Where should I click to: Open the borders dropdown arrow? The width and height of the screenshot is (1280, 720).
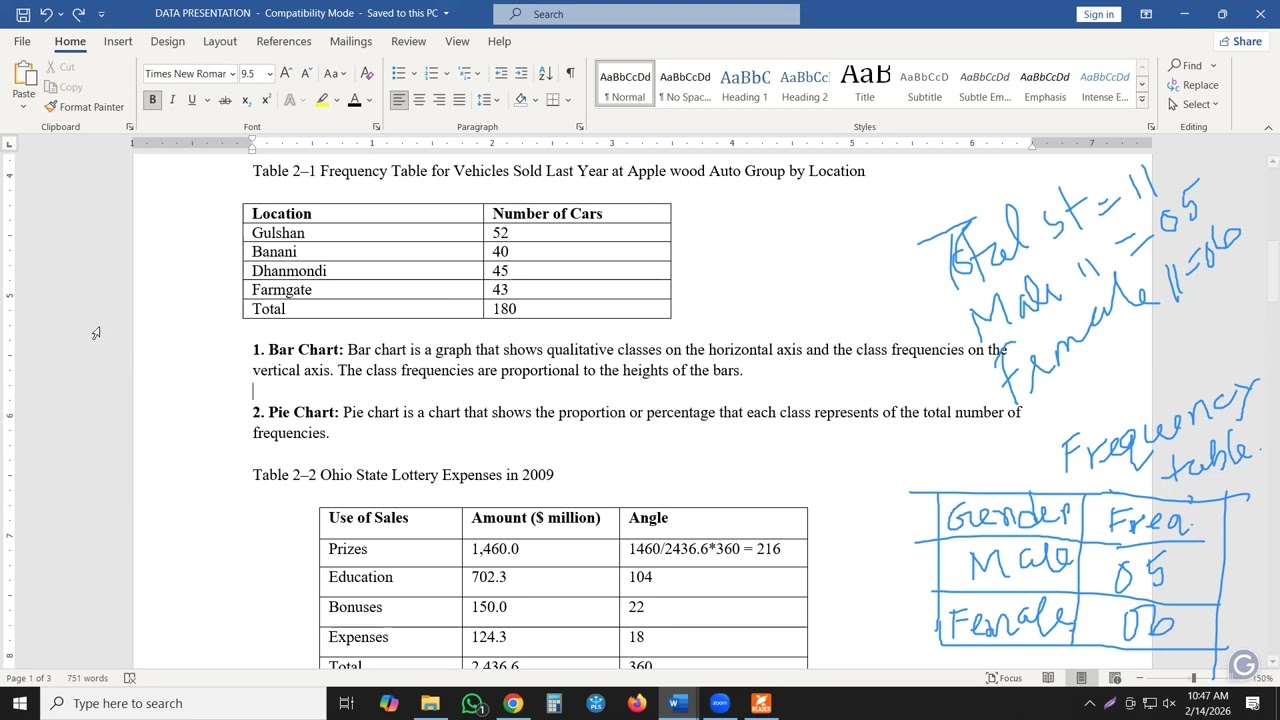click(x=568, y=100)
